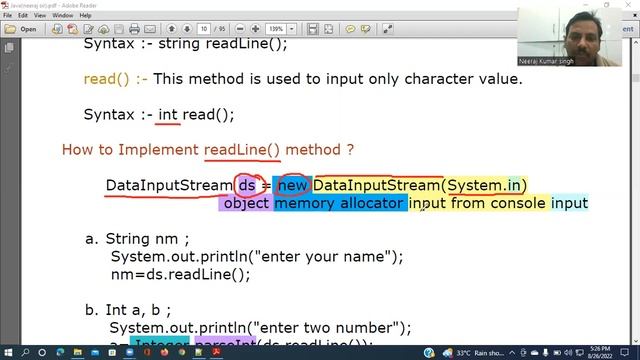Click the email envelope icon

click(x=150, y=29)
